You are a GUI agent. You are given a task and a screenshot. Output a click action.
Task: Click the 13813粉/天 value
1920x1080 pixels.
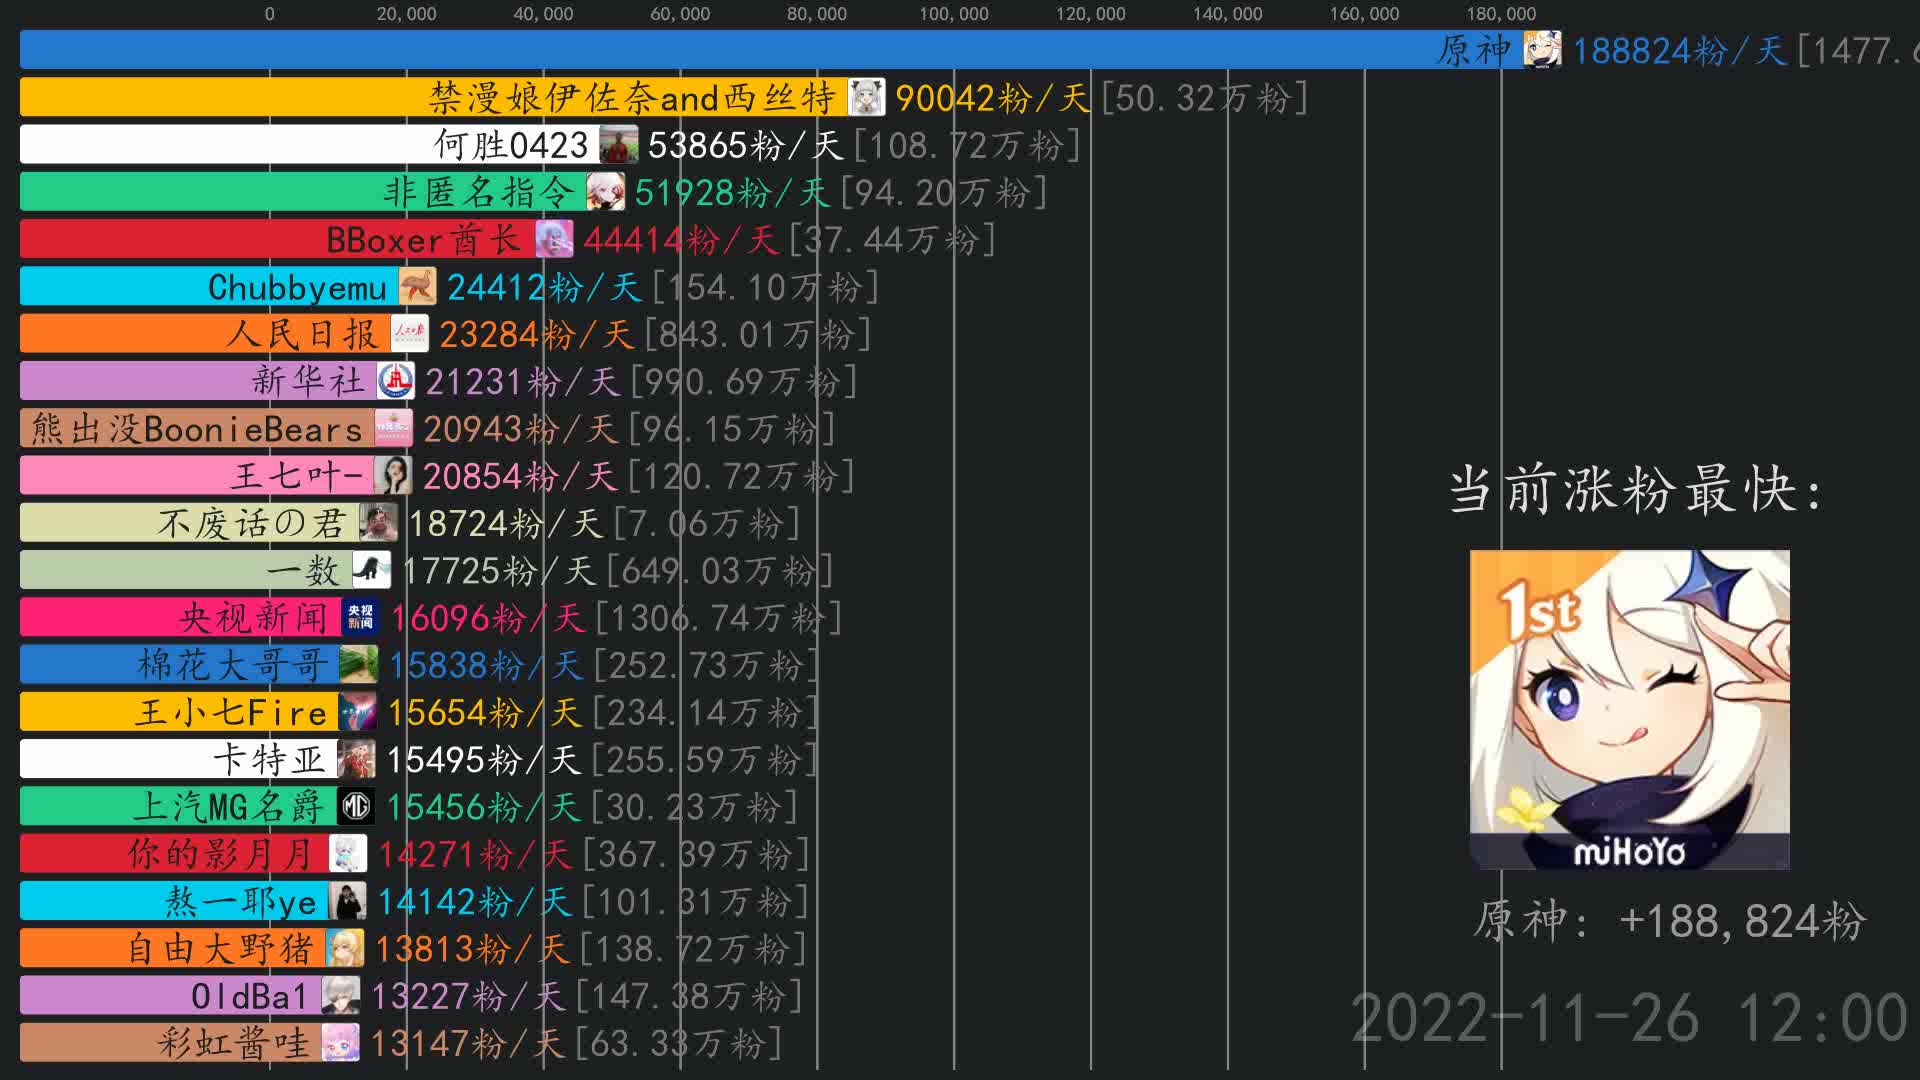(x=473, y=949)
